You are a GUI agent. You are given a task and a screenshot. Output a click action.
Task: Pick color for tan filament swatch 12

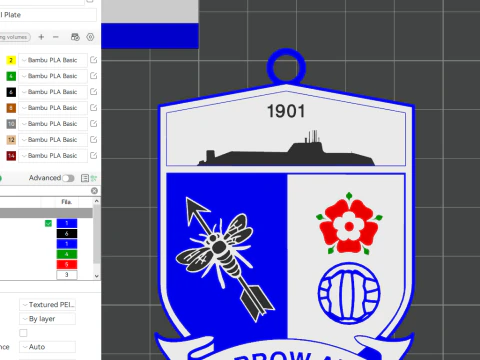[11, 139]
